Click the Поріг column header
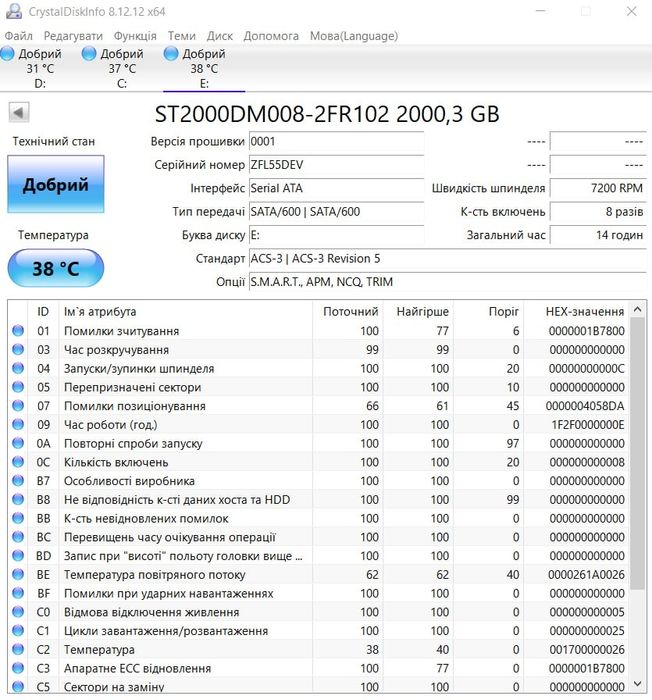Image resolution: width=652 pixels, height=700 pixels. (x=489, y=311)
